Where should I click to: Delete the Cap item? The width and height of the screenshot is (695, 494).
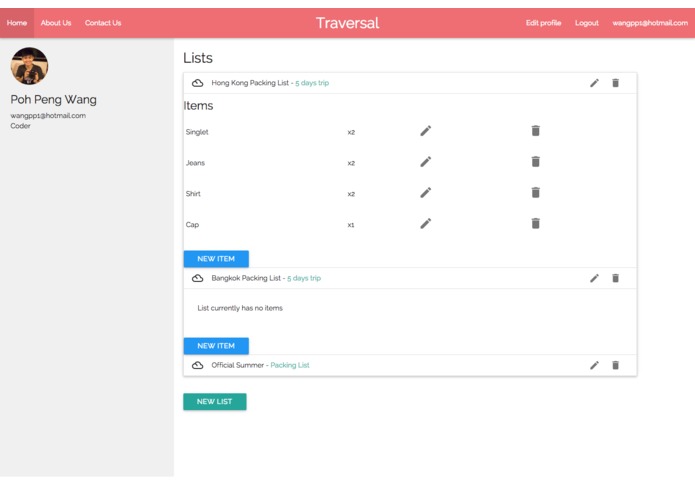point(535,223)
